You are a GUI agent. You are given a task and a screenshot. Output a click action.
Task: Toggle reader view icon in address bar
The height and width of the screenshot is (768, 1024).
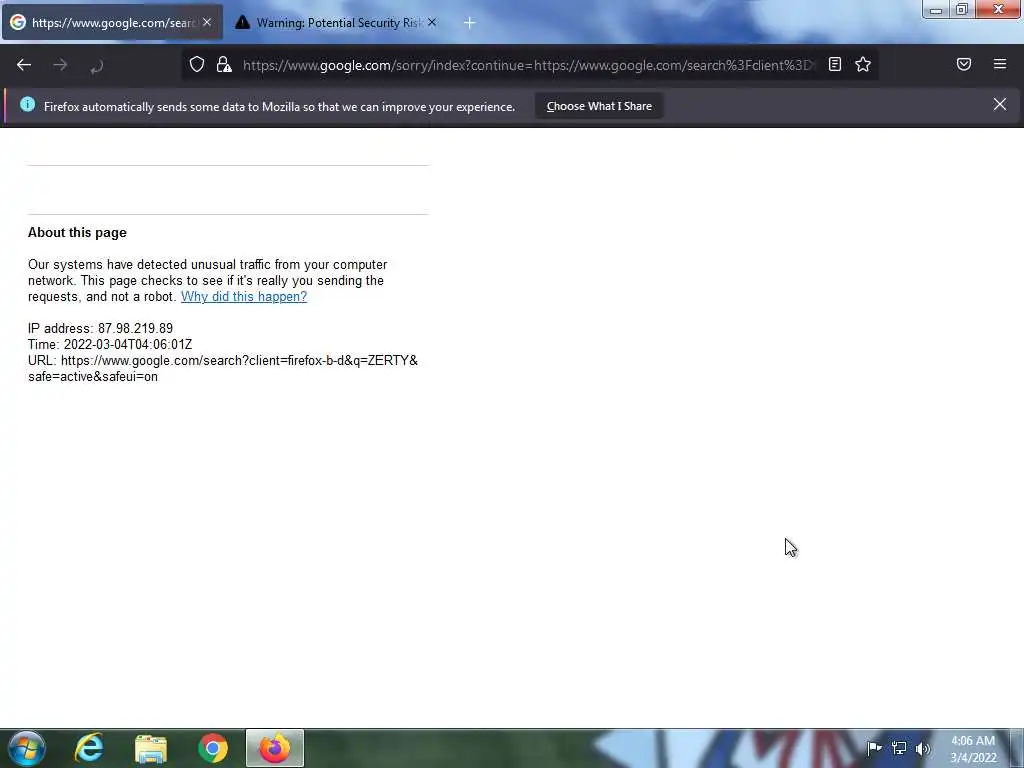(835, 65)
